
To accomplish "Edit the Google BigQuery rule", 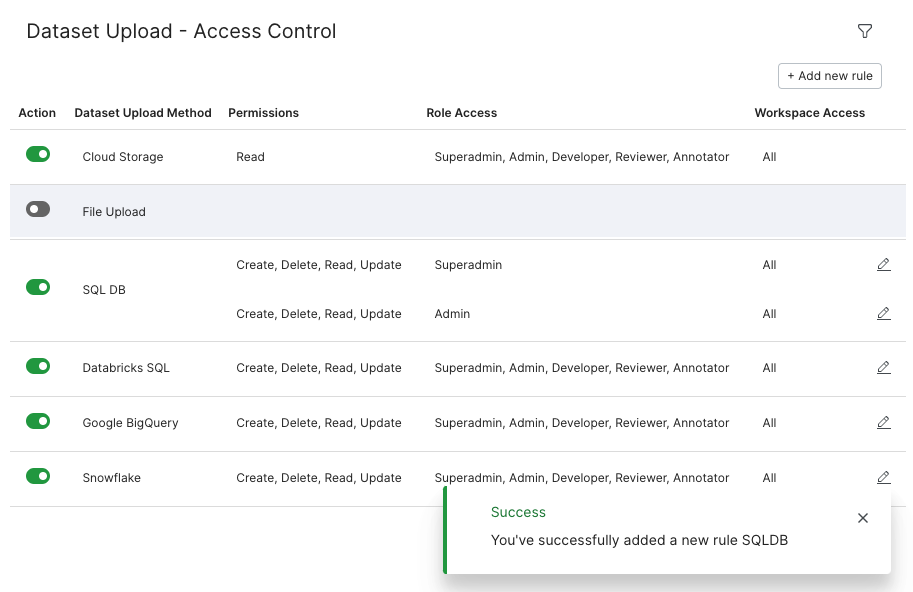I will tap(883, 423).
